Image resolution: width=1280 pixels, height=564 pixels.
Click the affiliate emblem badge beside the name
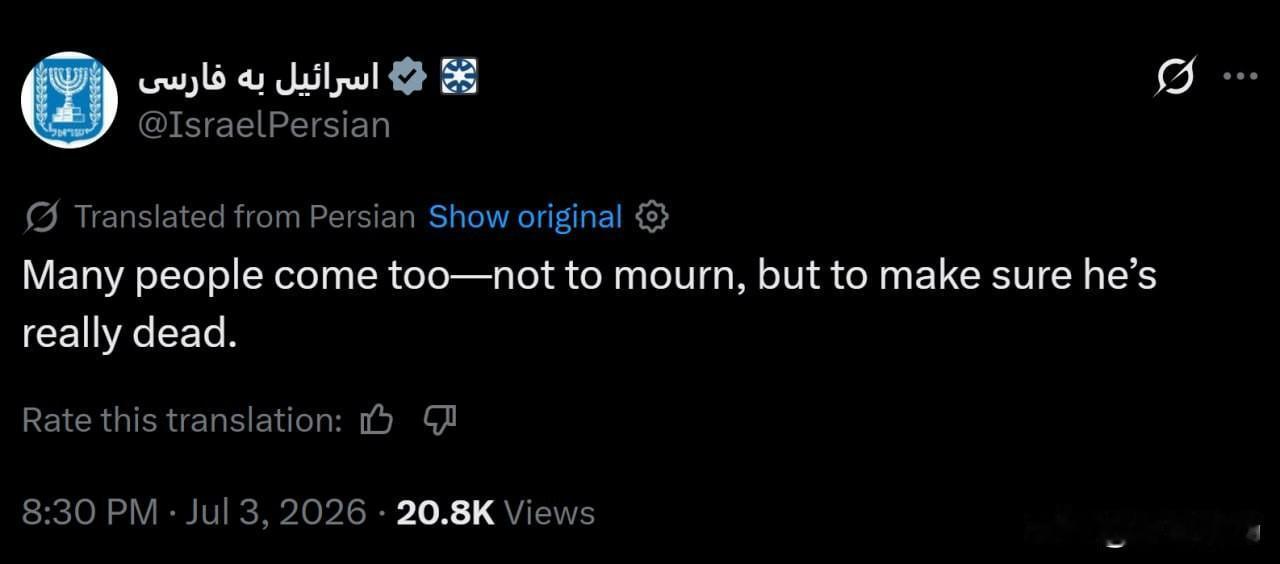pos(460,77)
